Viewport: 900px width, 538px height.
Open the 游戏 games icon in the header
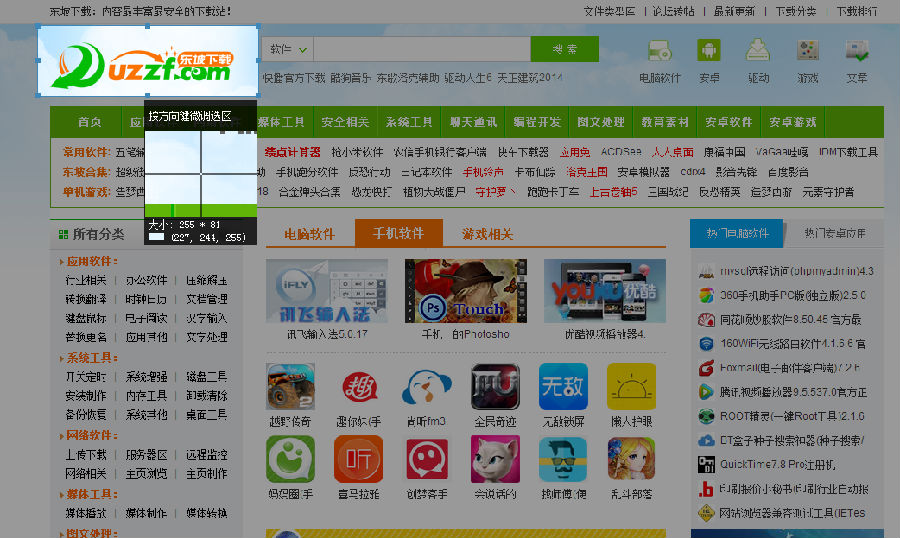pyautogui.click(x=808, y=51)
